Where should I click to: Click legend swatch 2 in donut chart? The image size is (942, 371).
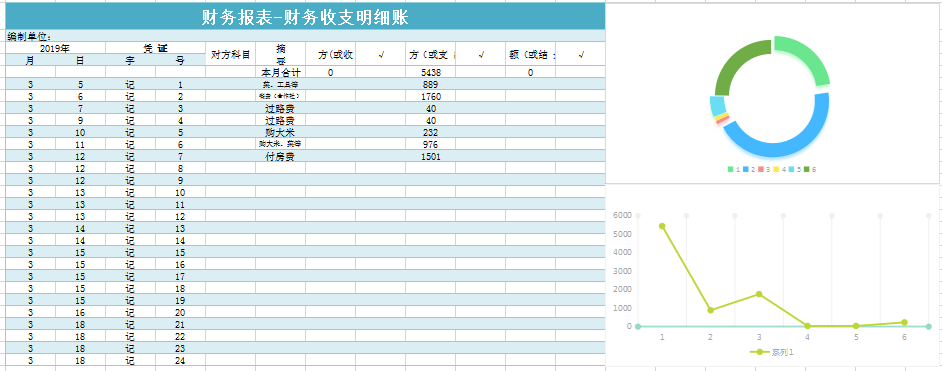point(746,169)
